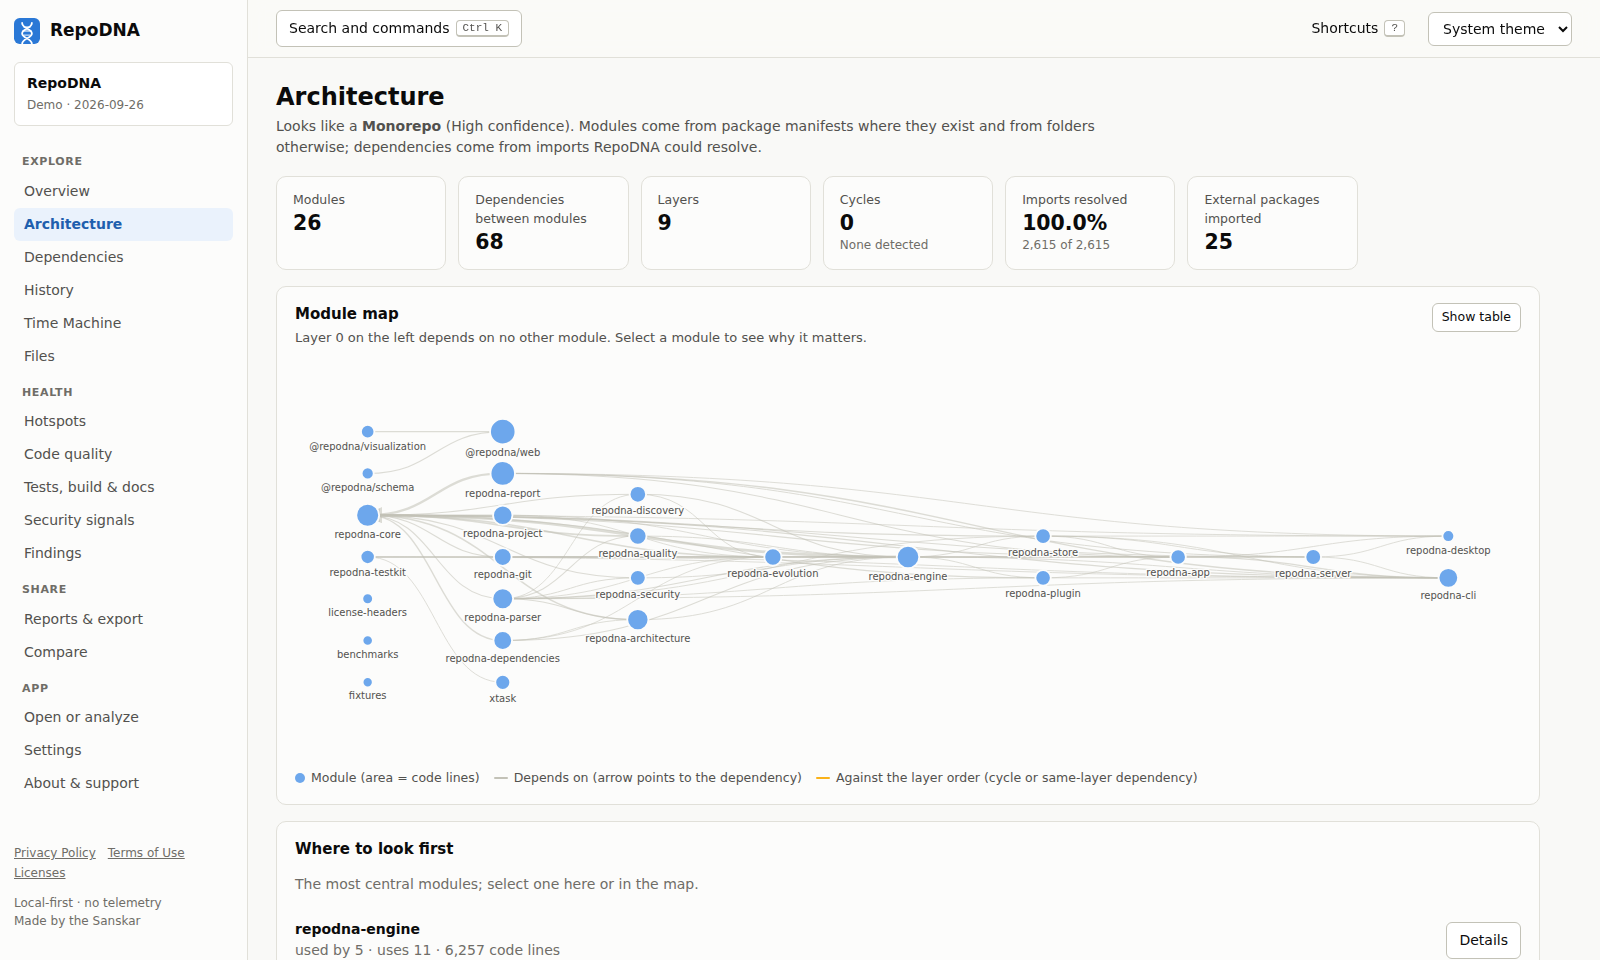The width and height of the screenshot is (1600, 960).
Task: Click the license-headers node circle
Action: point(368,598)
